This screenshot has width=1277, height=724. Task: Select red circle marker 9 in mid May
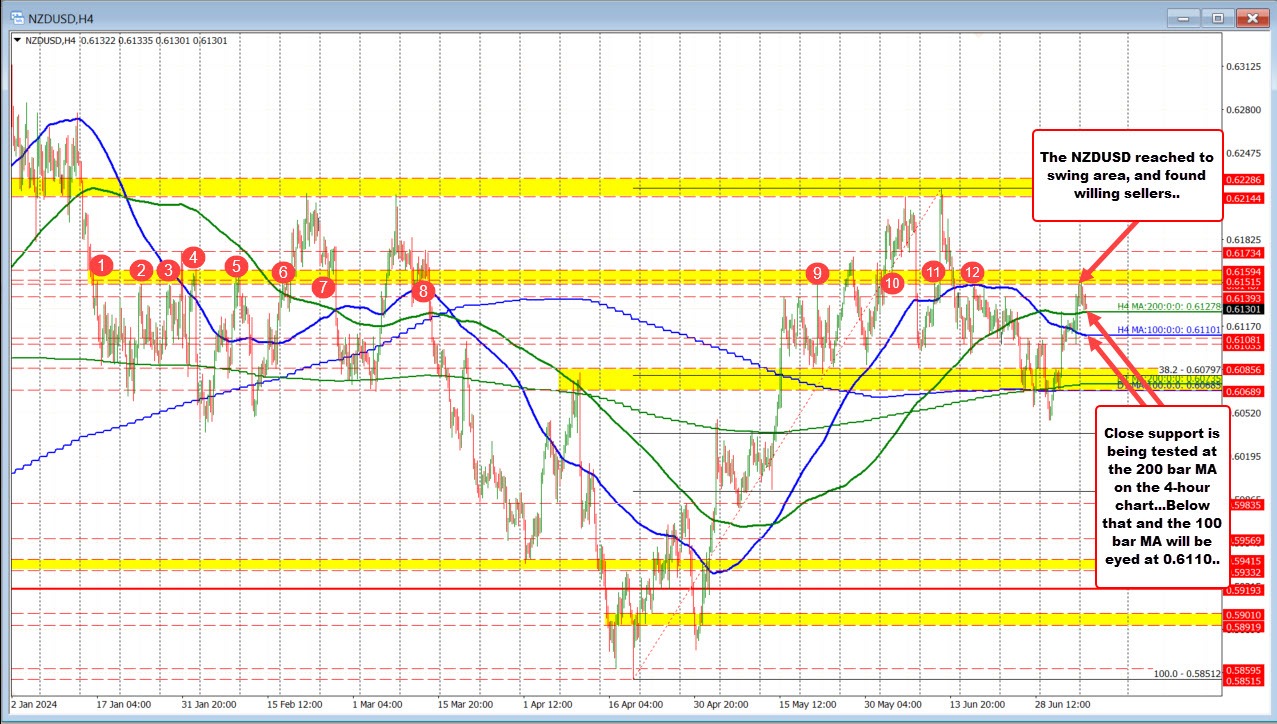(819, 273)
